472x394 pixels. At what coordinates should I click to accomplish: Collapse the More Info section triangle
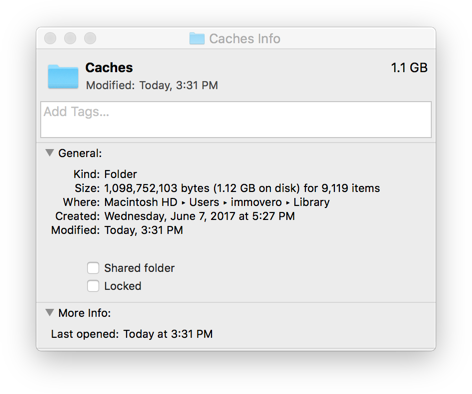pyautogui.click(x=50, y=313)
